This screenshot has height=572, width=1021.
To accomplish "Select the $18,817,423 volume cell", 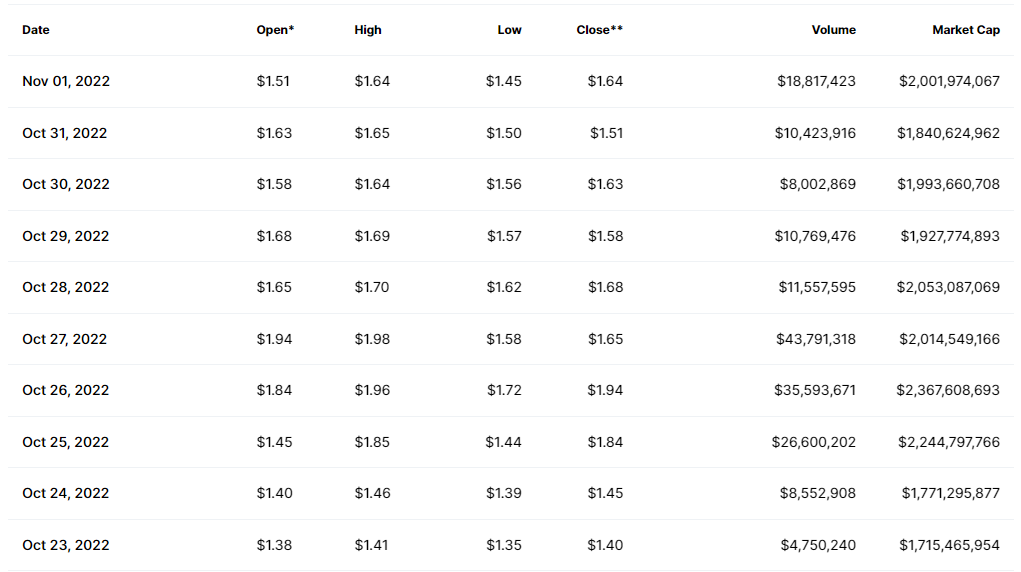I will (x=816, y=81).
